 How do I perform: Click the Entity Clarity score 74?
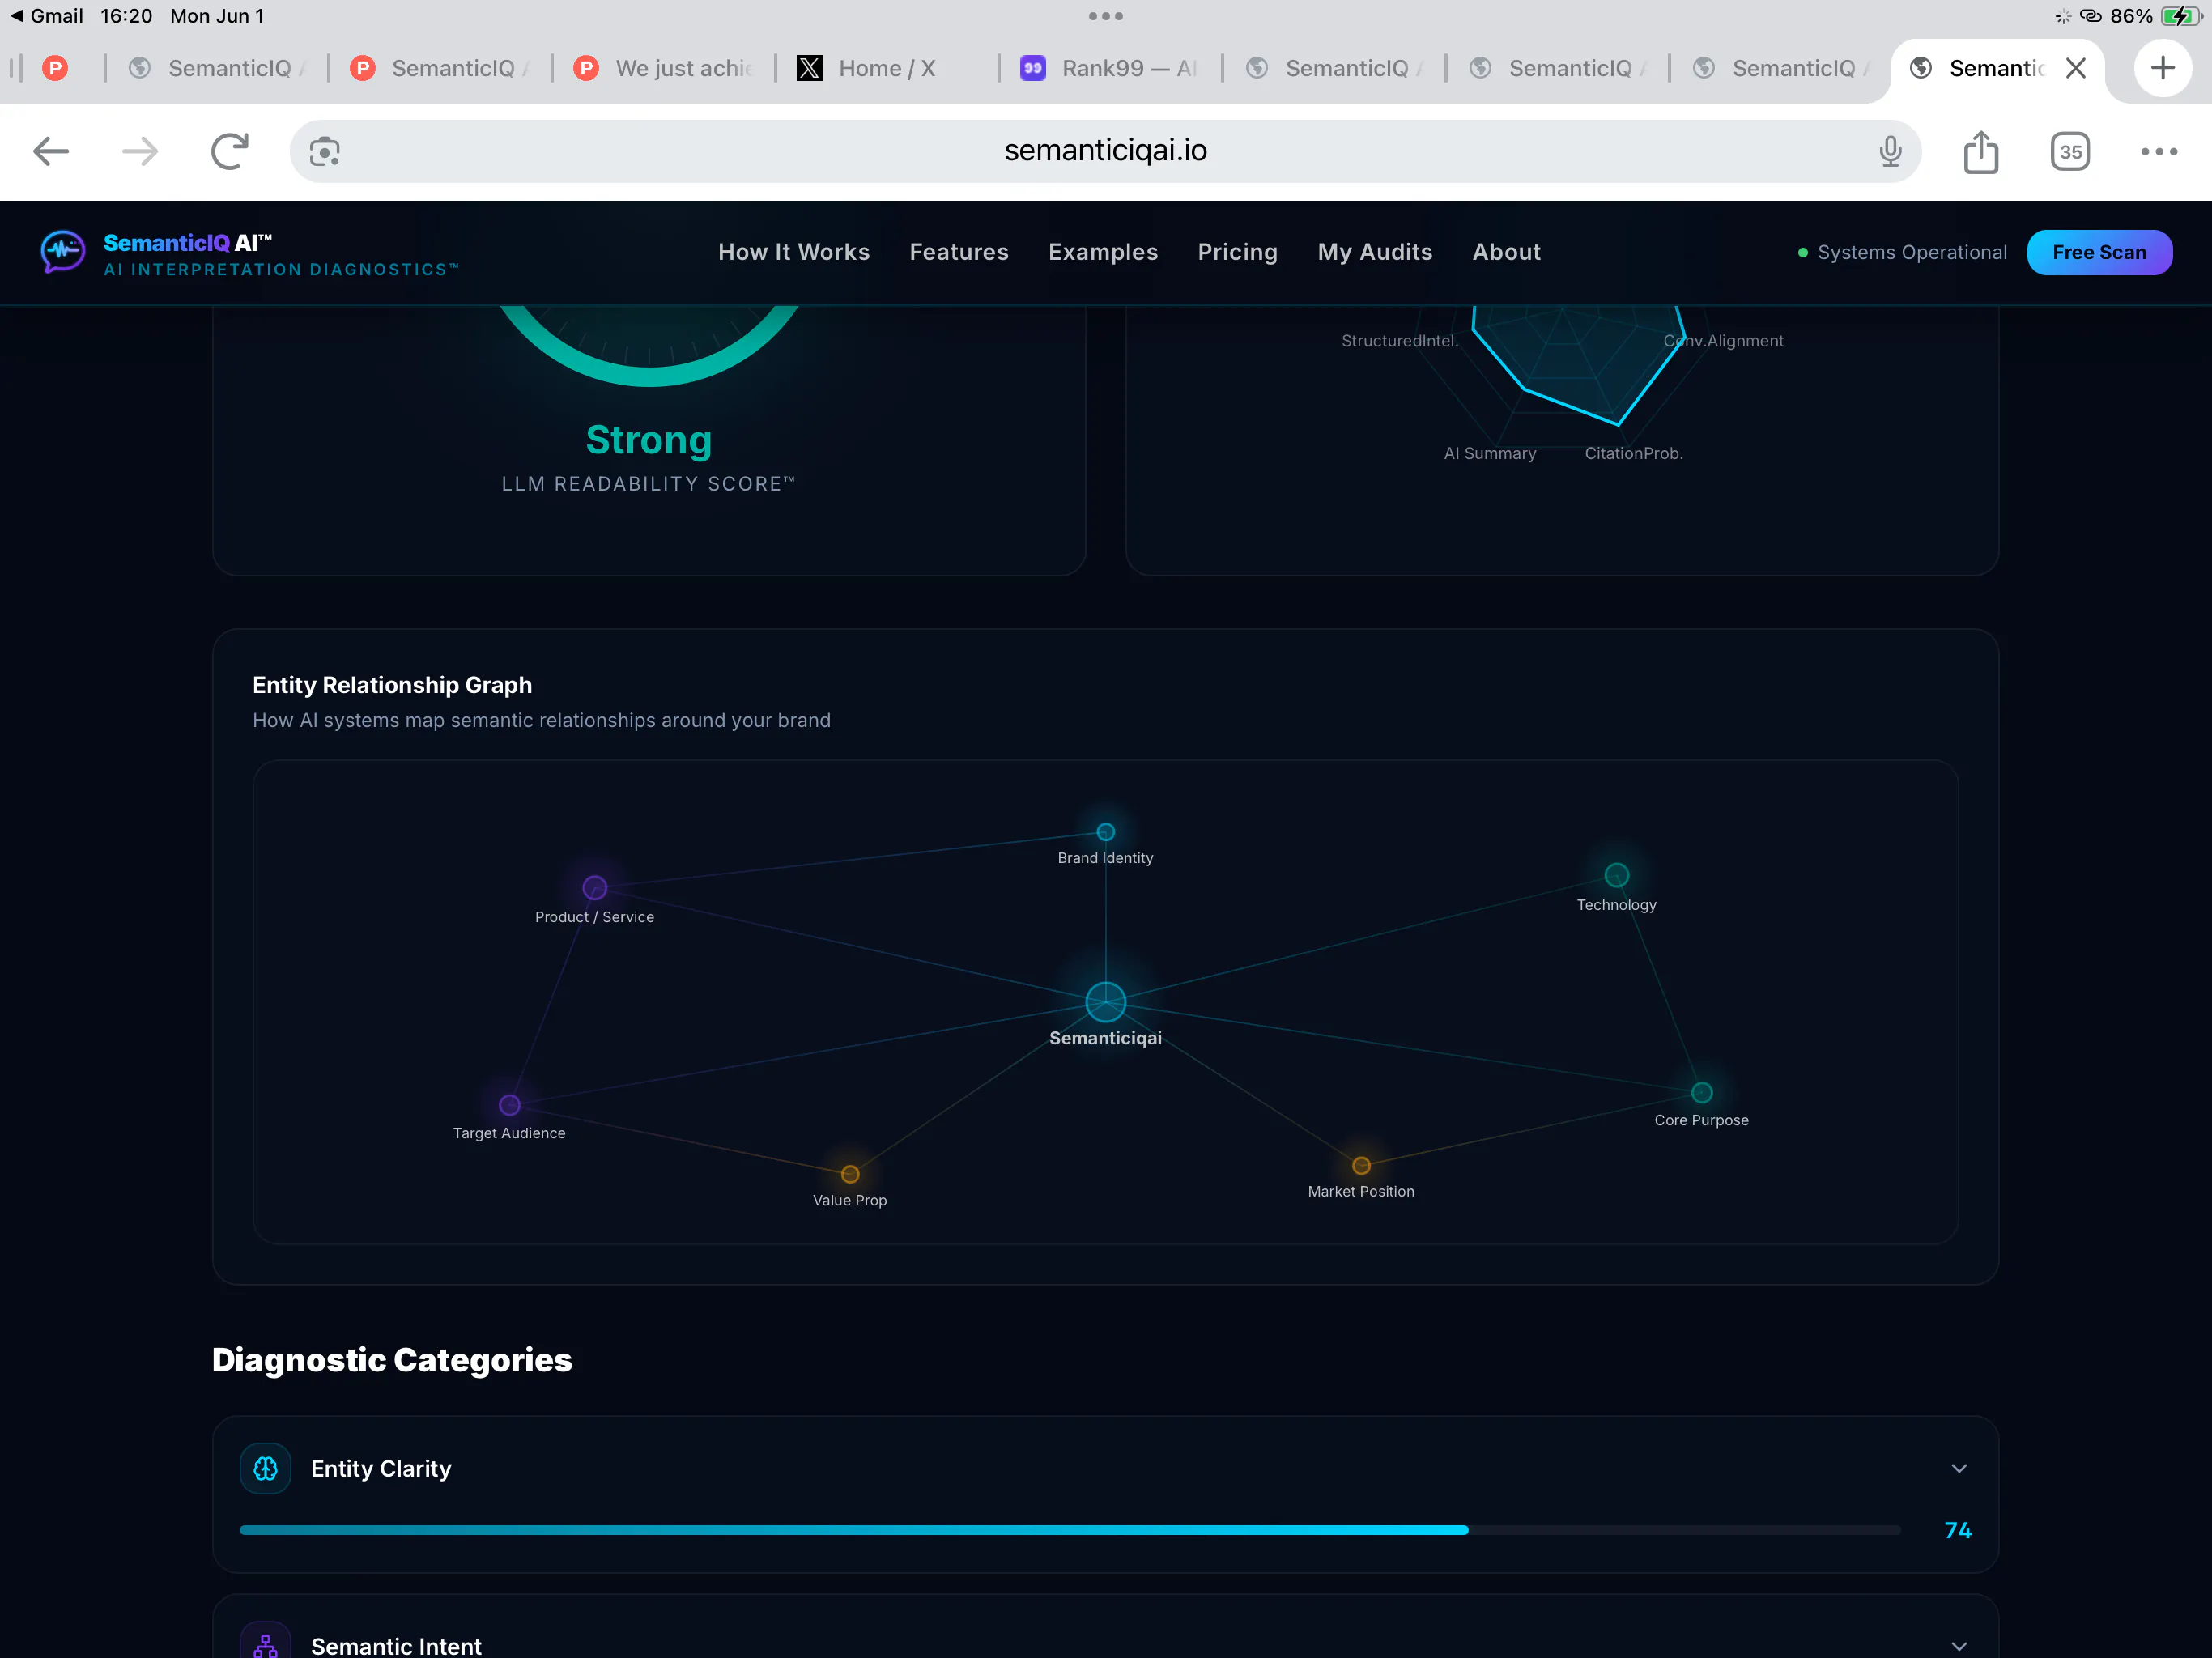pyautogui.click(x=1957, y=1530)
